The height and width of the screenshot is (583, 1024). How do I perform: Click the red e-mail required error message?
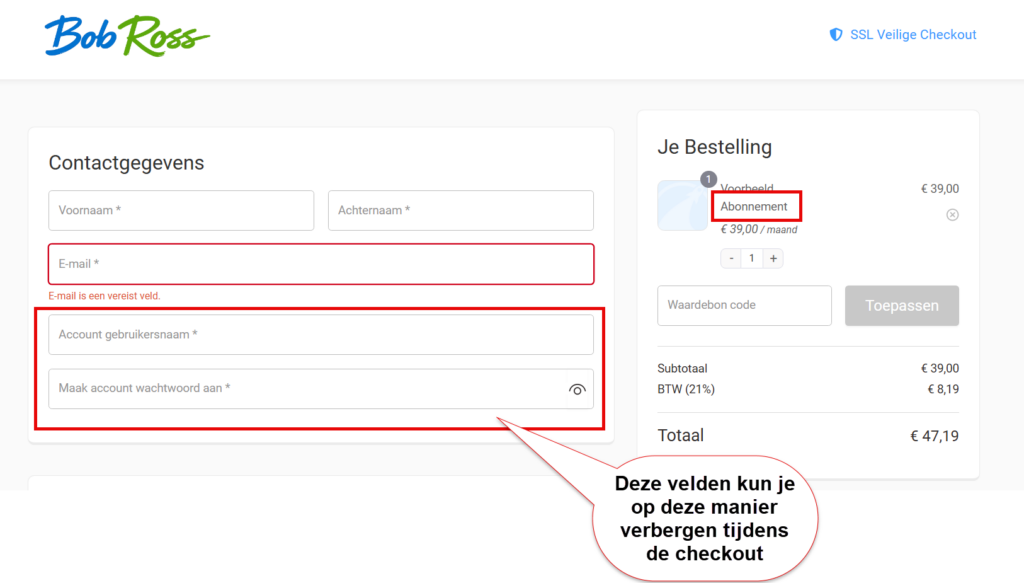104,296
